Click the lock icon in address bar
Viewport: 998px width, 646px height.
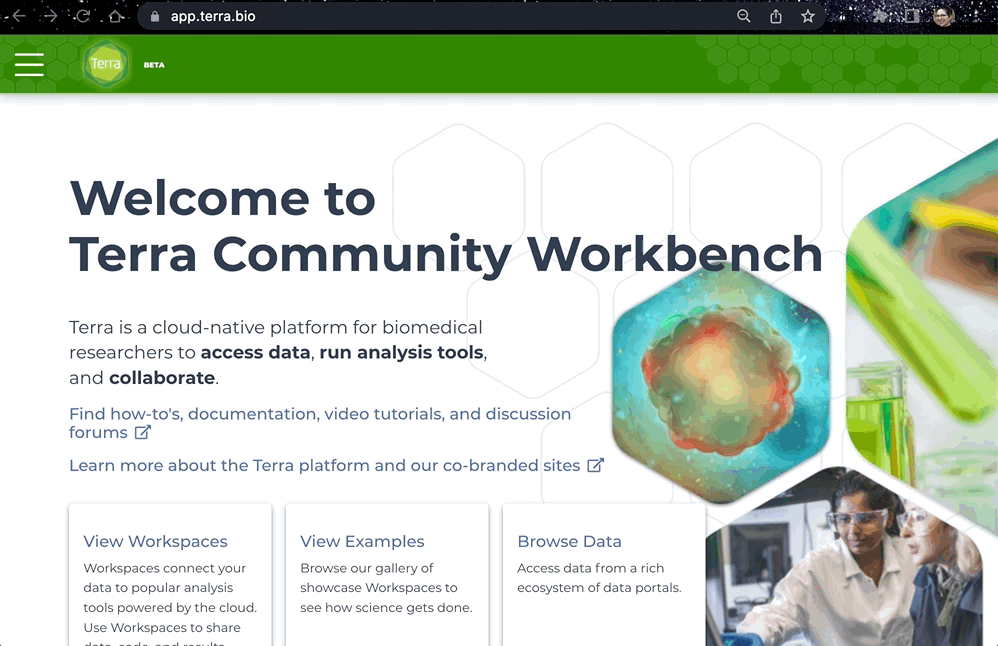(x=155, y=17)
